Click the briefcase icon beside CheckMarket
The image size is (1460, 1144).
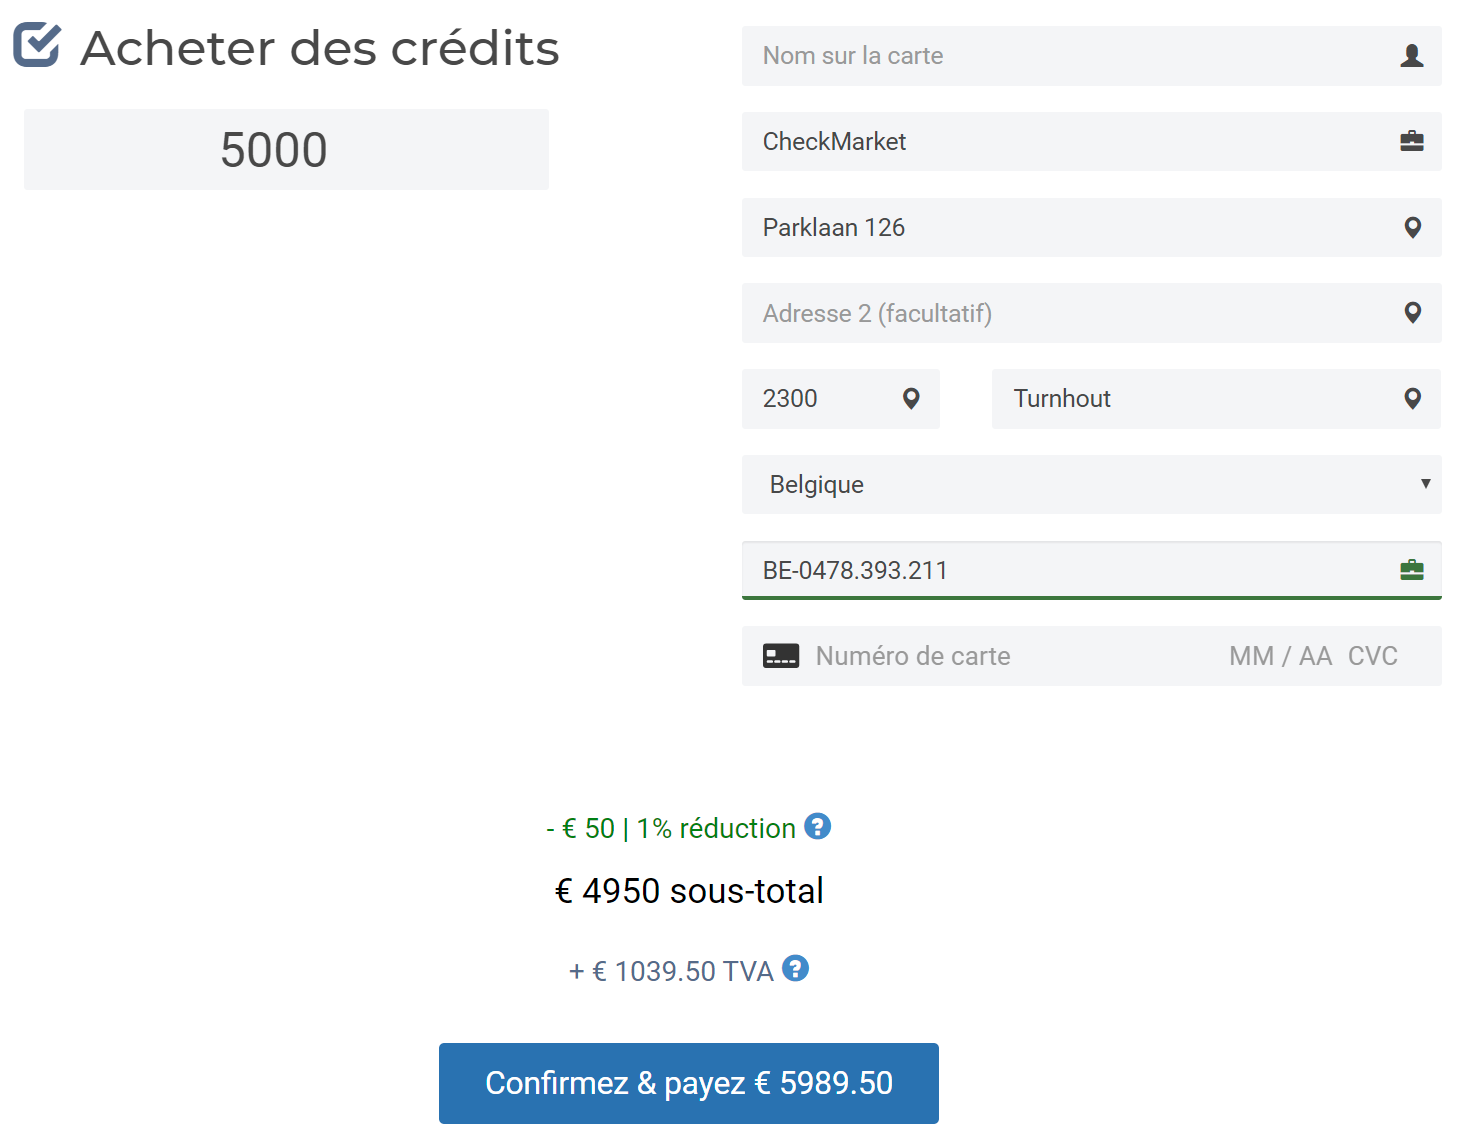[1411, 141]
